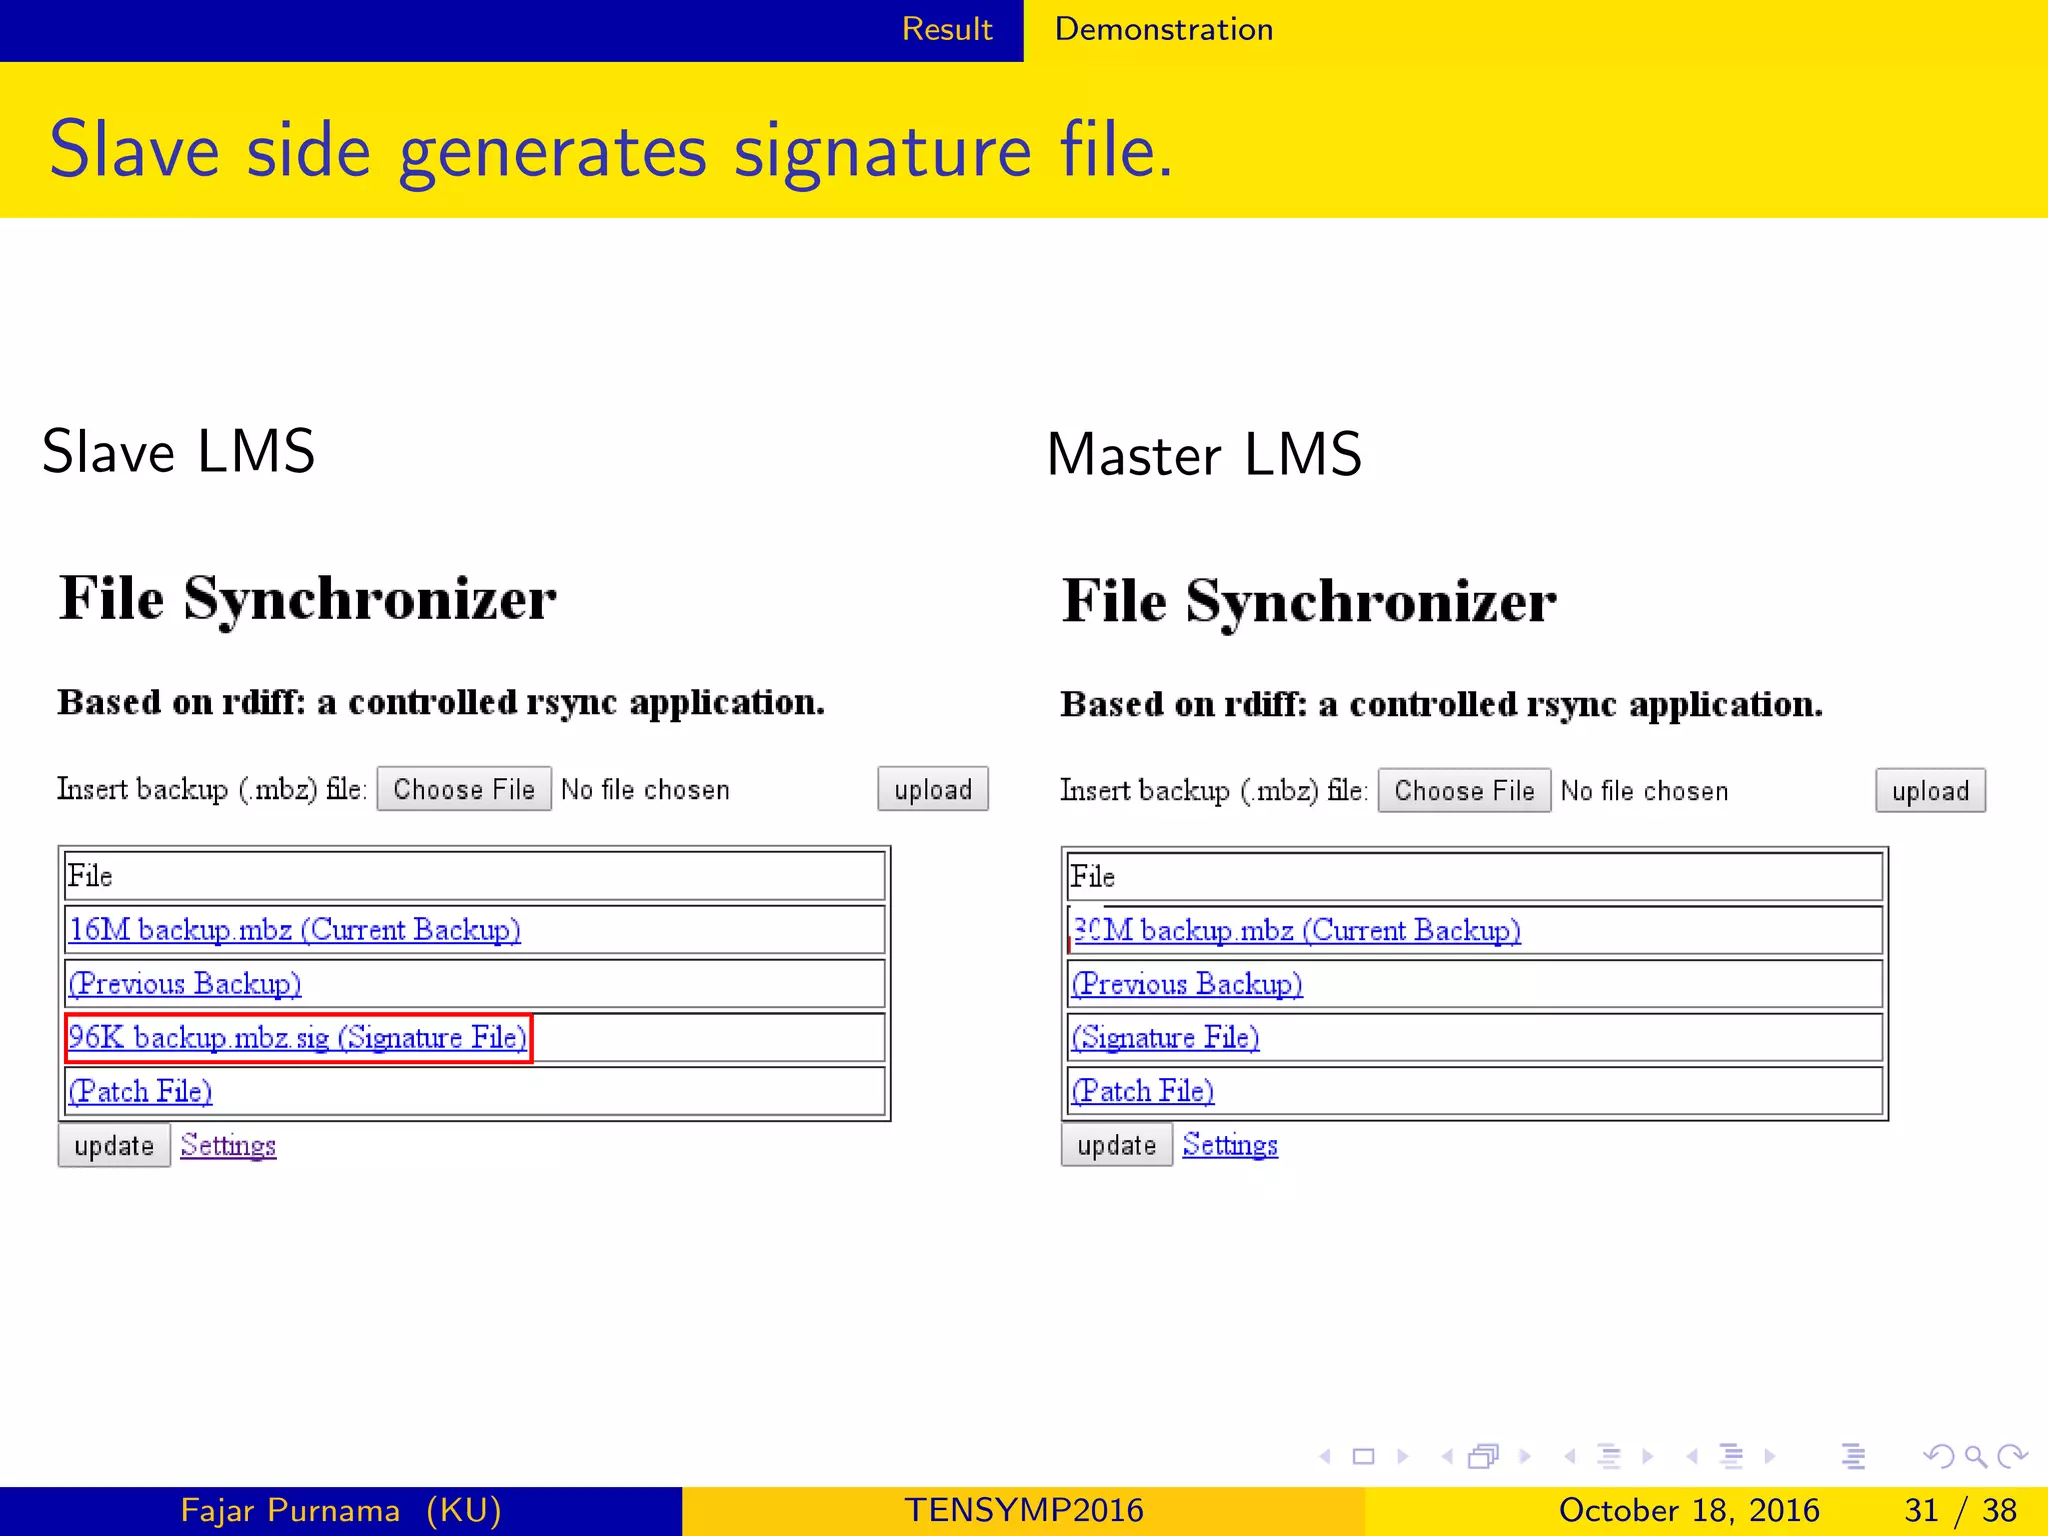
Task: Open Master LMS Signature File link
Action: (x=1165, y=1037)
